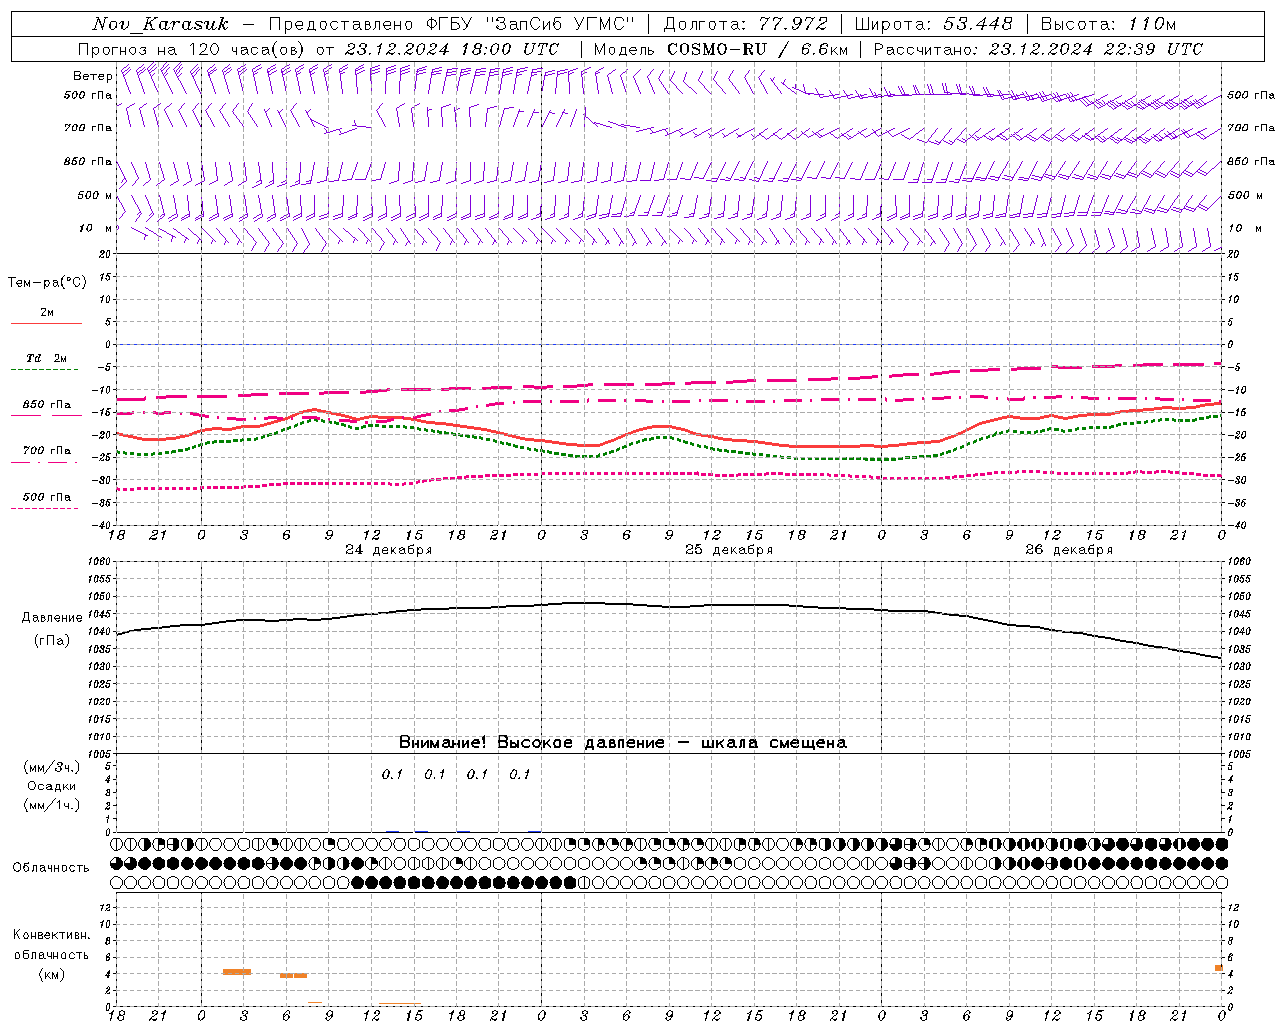
Task: Click the (мм/3ч.) precipitation unit label
Action: point(52,767)
